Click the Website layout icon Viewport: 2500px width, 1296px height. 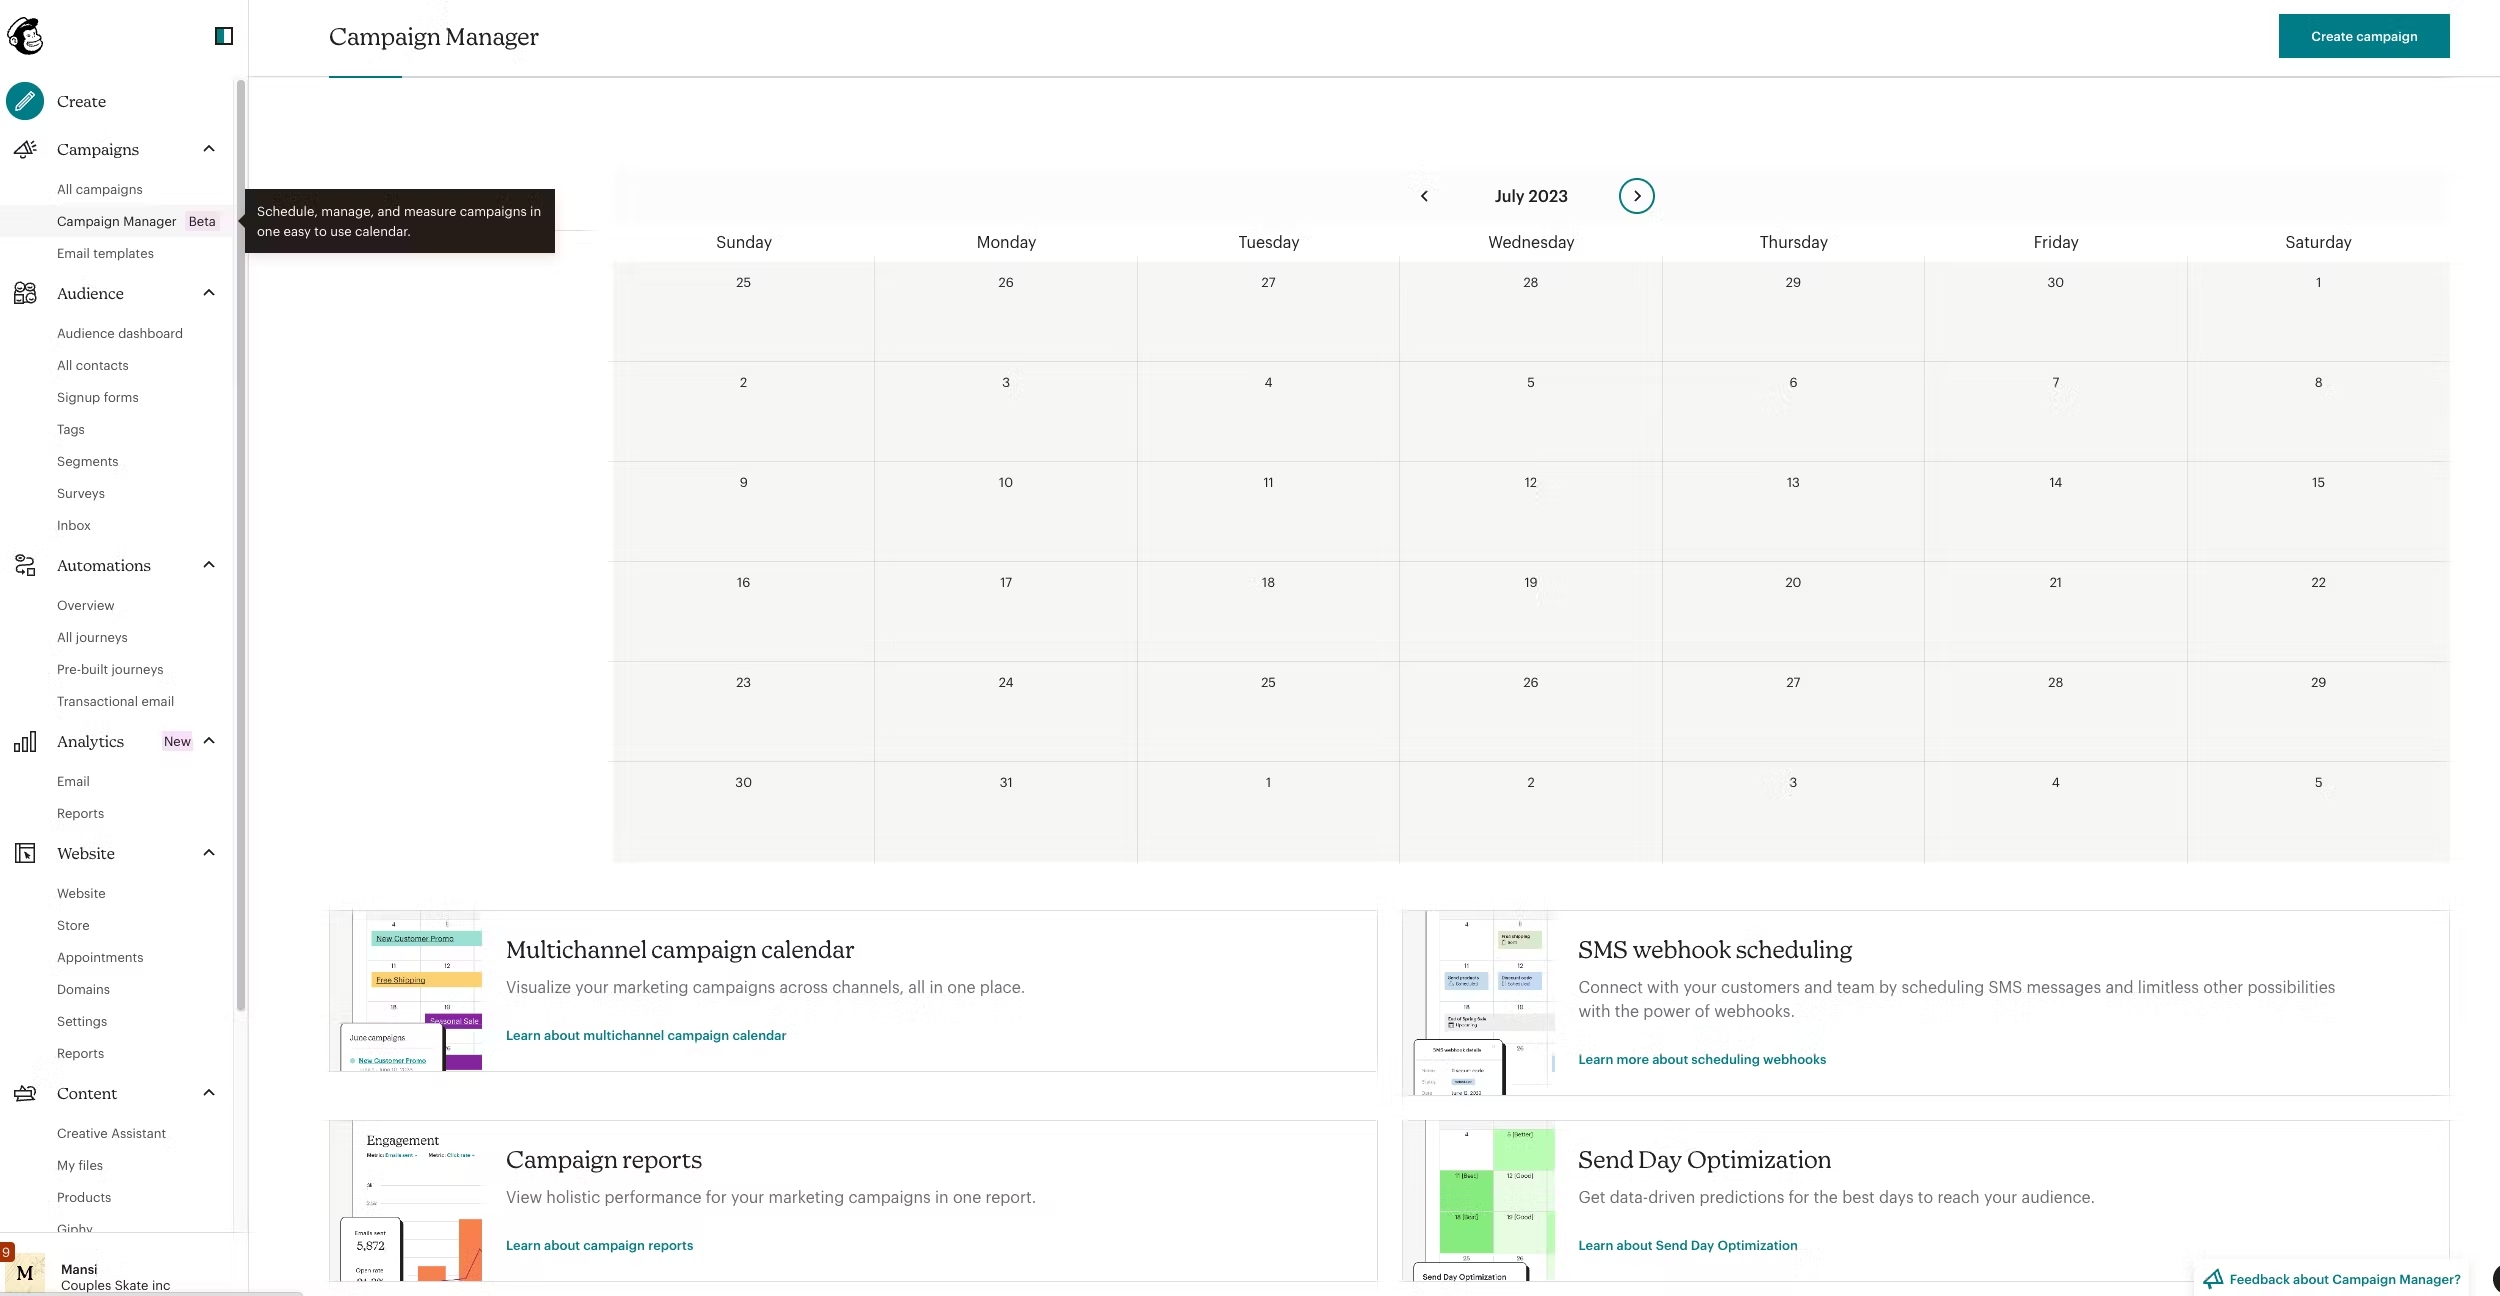[25, 853]
